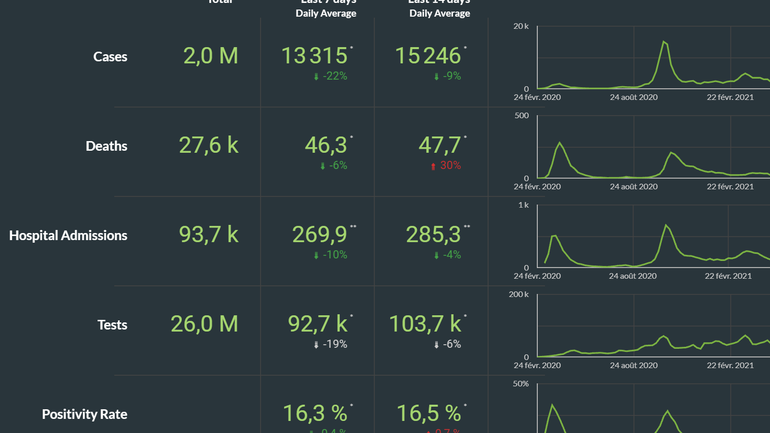This screenshot has height=433, width=770.
Task: Click the down arrow beside -4%
Action: (436, 255)
